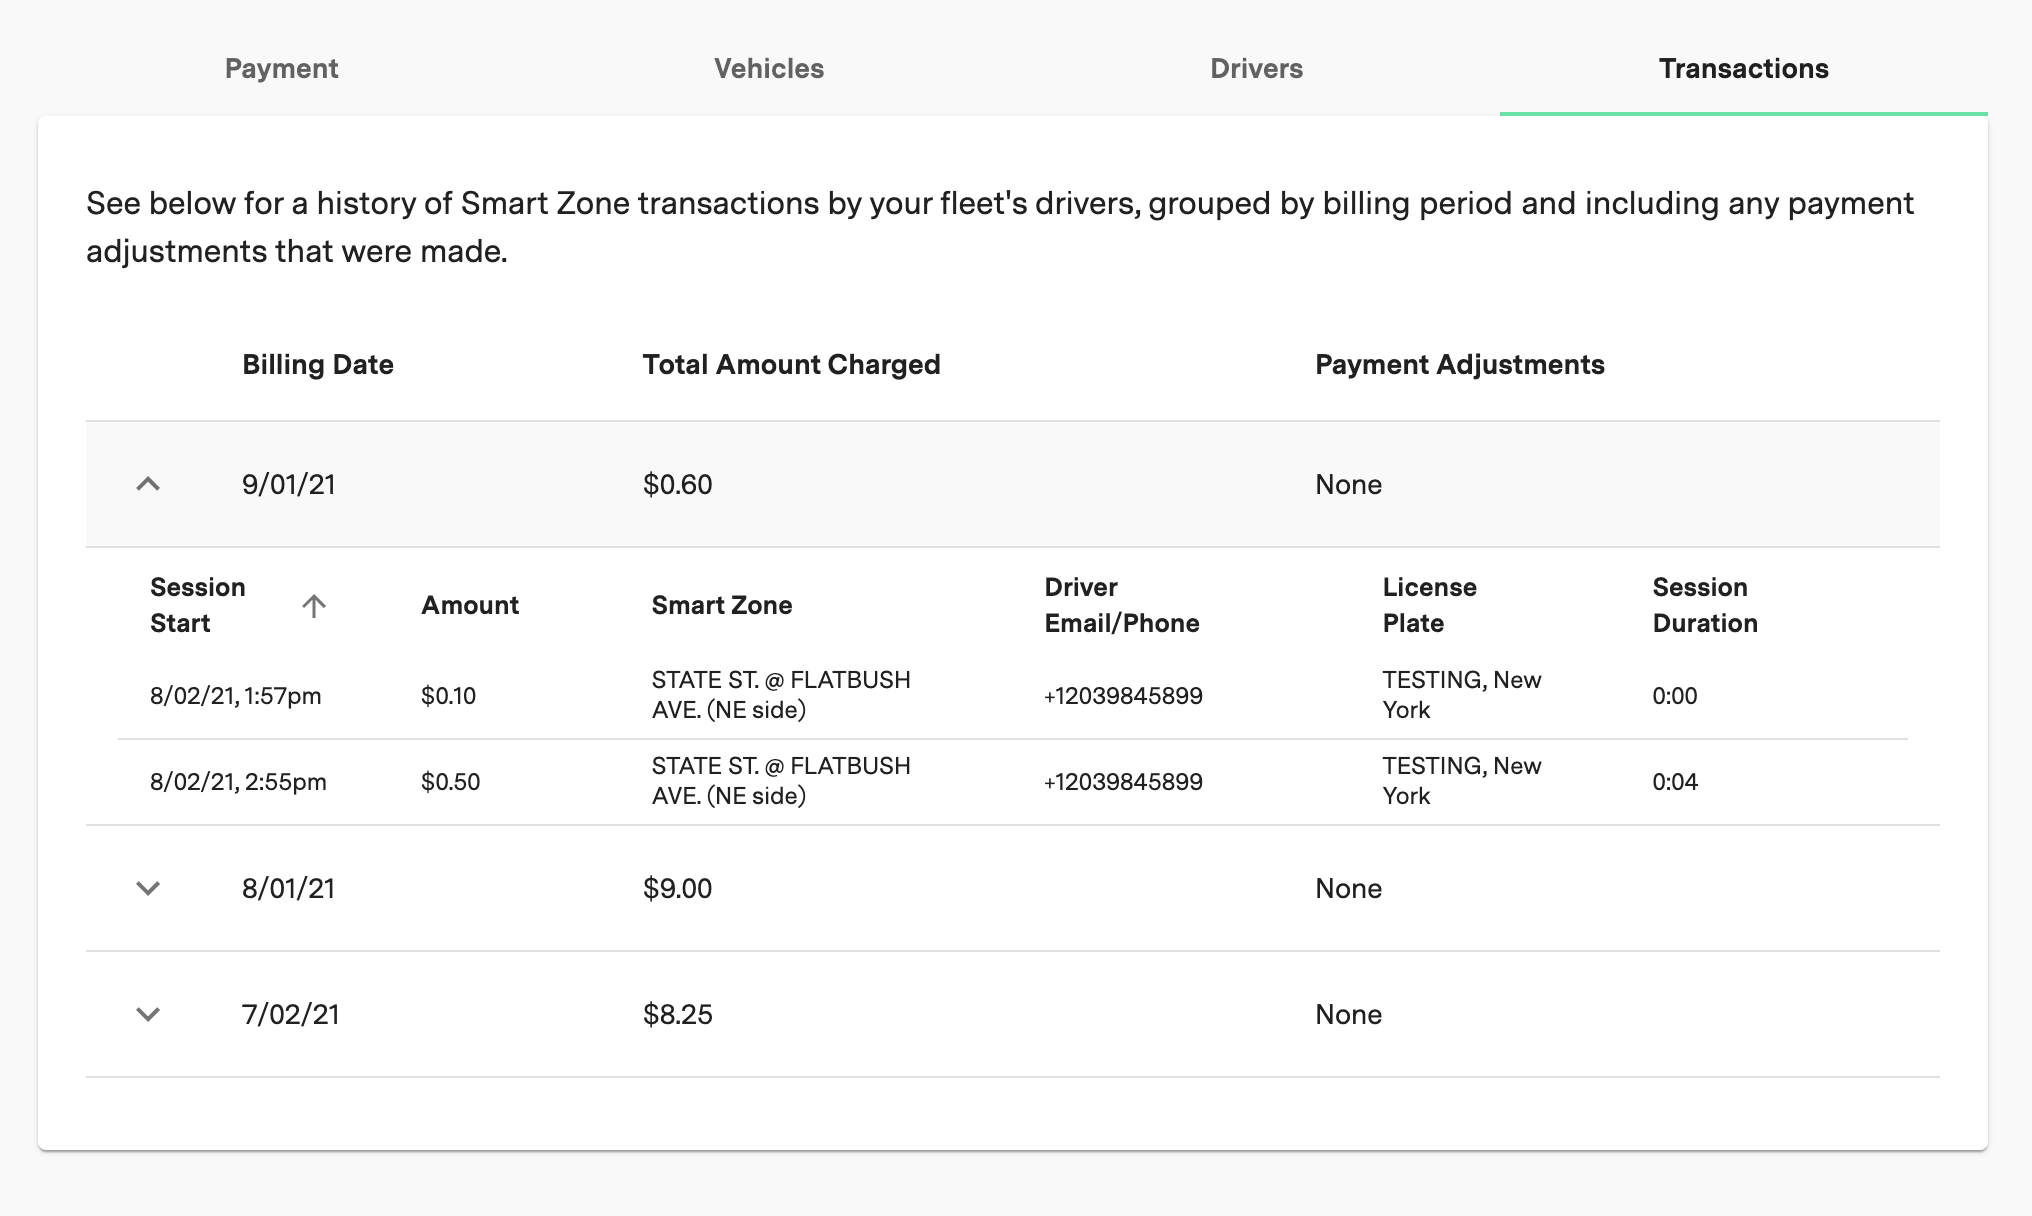
Task: Sort by Session Start column header
Action: 198,605
